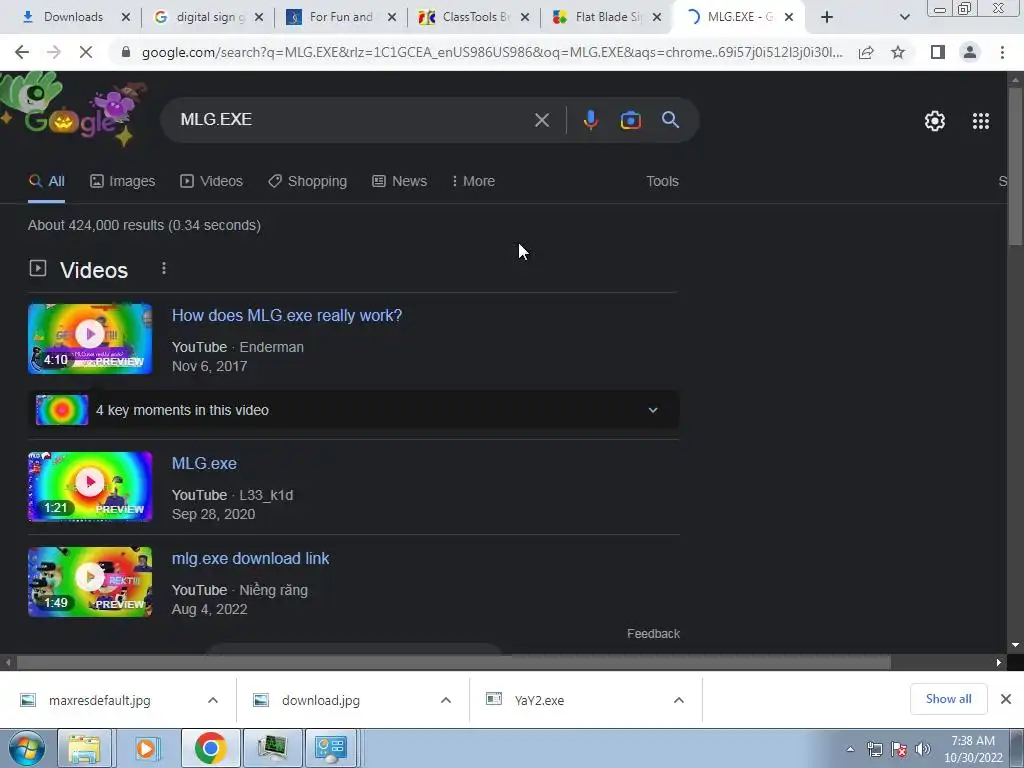The height and width of the screenshot is (768, 1024).
Task: Switch to Images results
Action: tap(123, 182)
